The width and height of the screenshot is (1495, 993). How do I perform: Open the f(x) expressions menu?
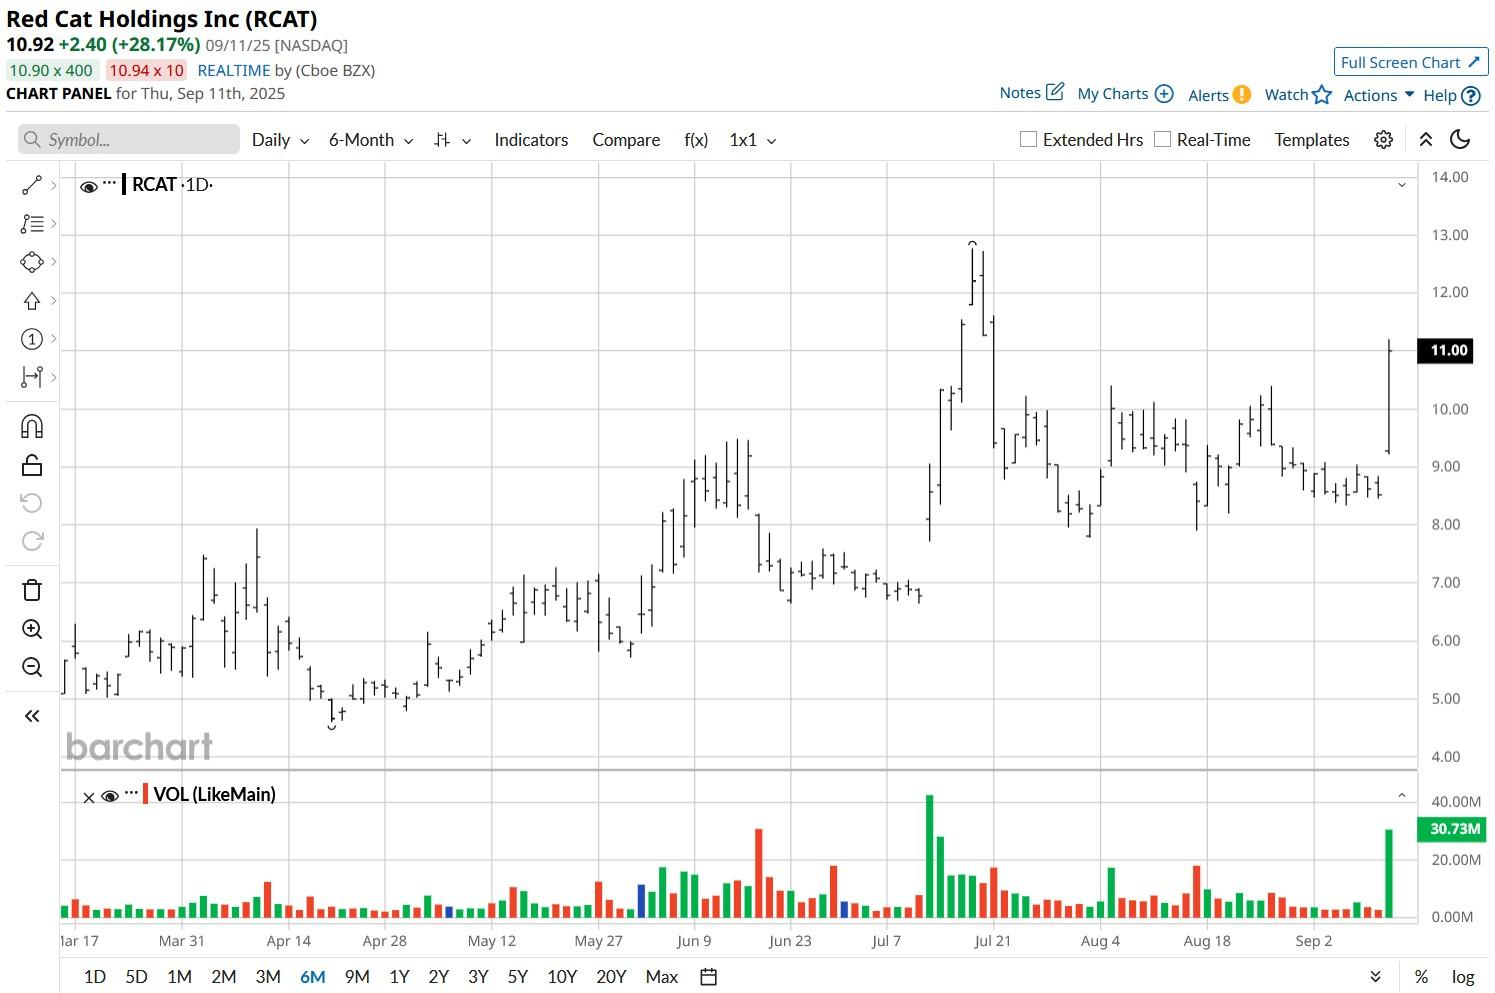696,140
